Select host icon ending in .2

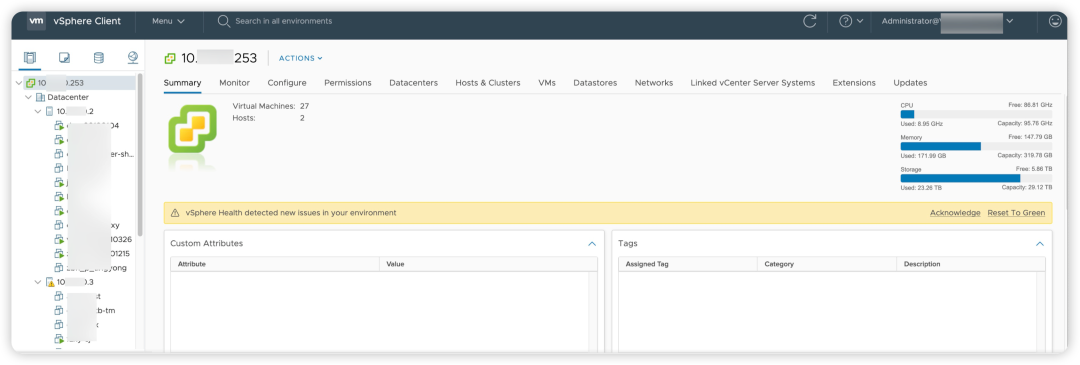[x=50, y=111]
